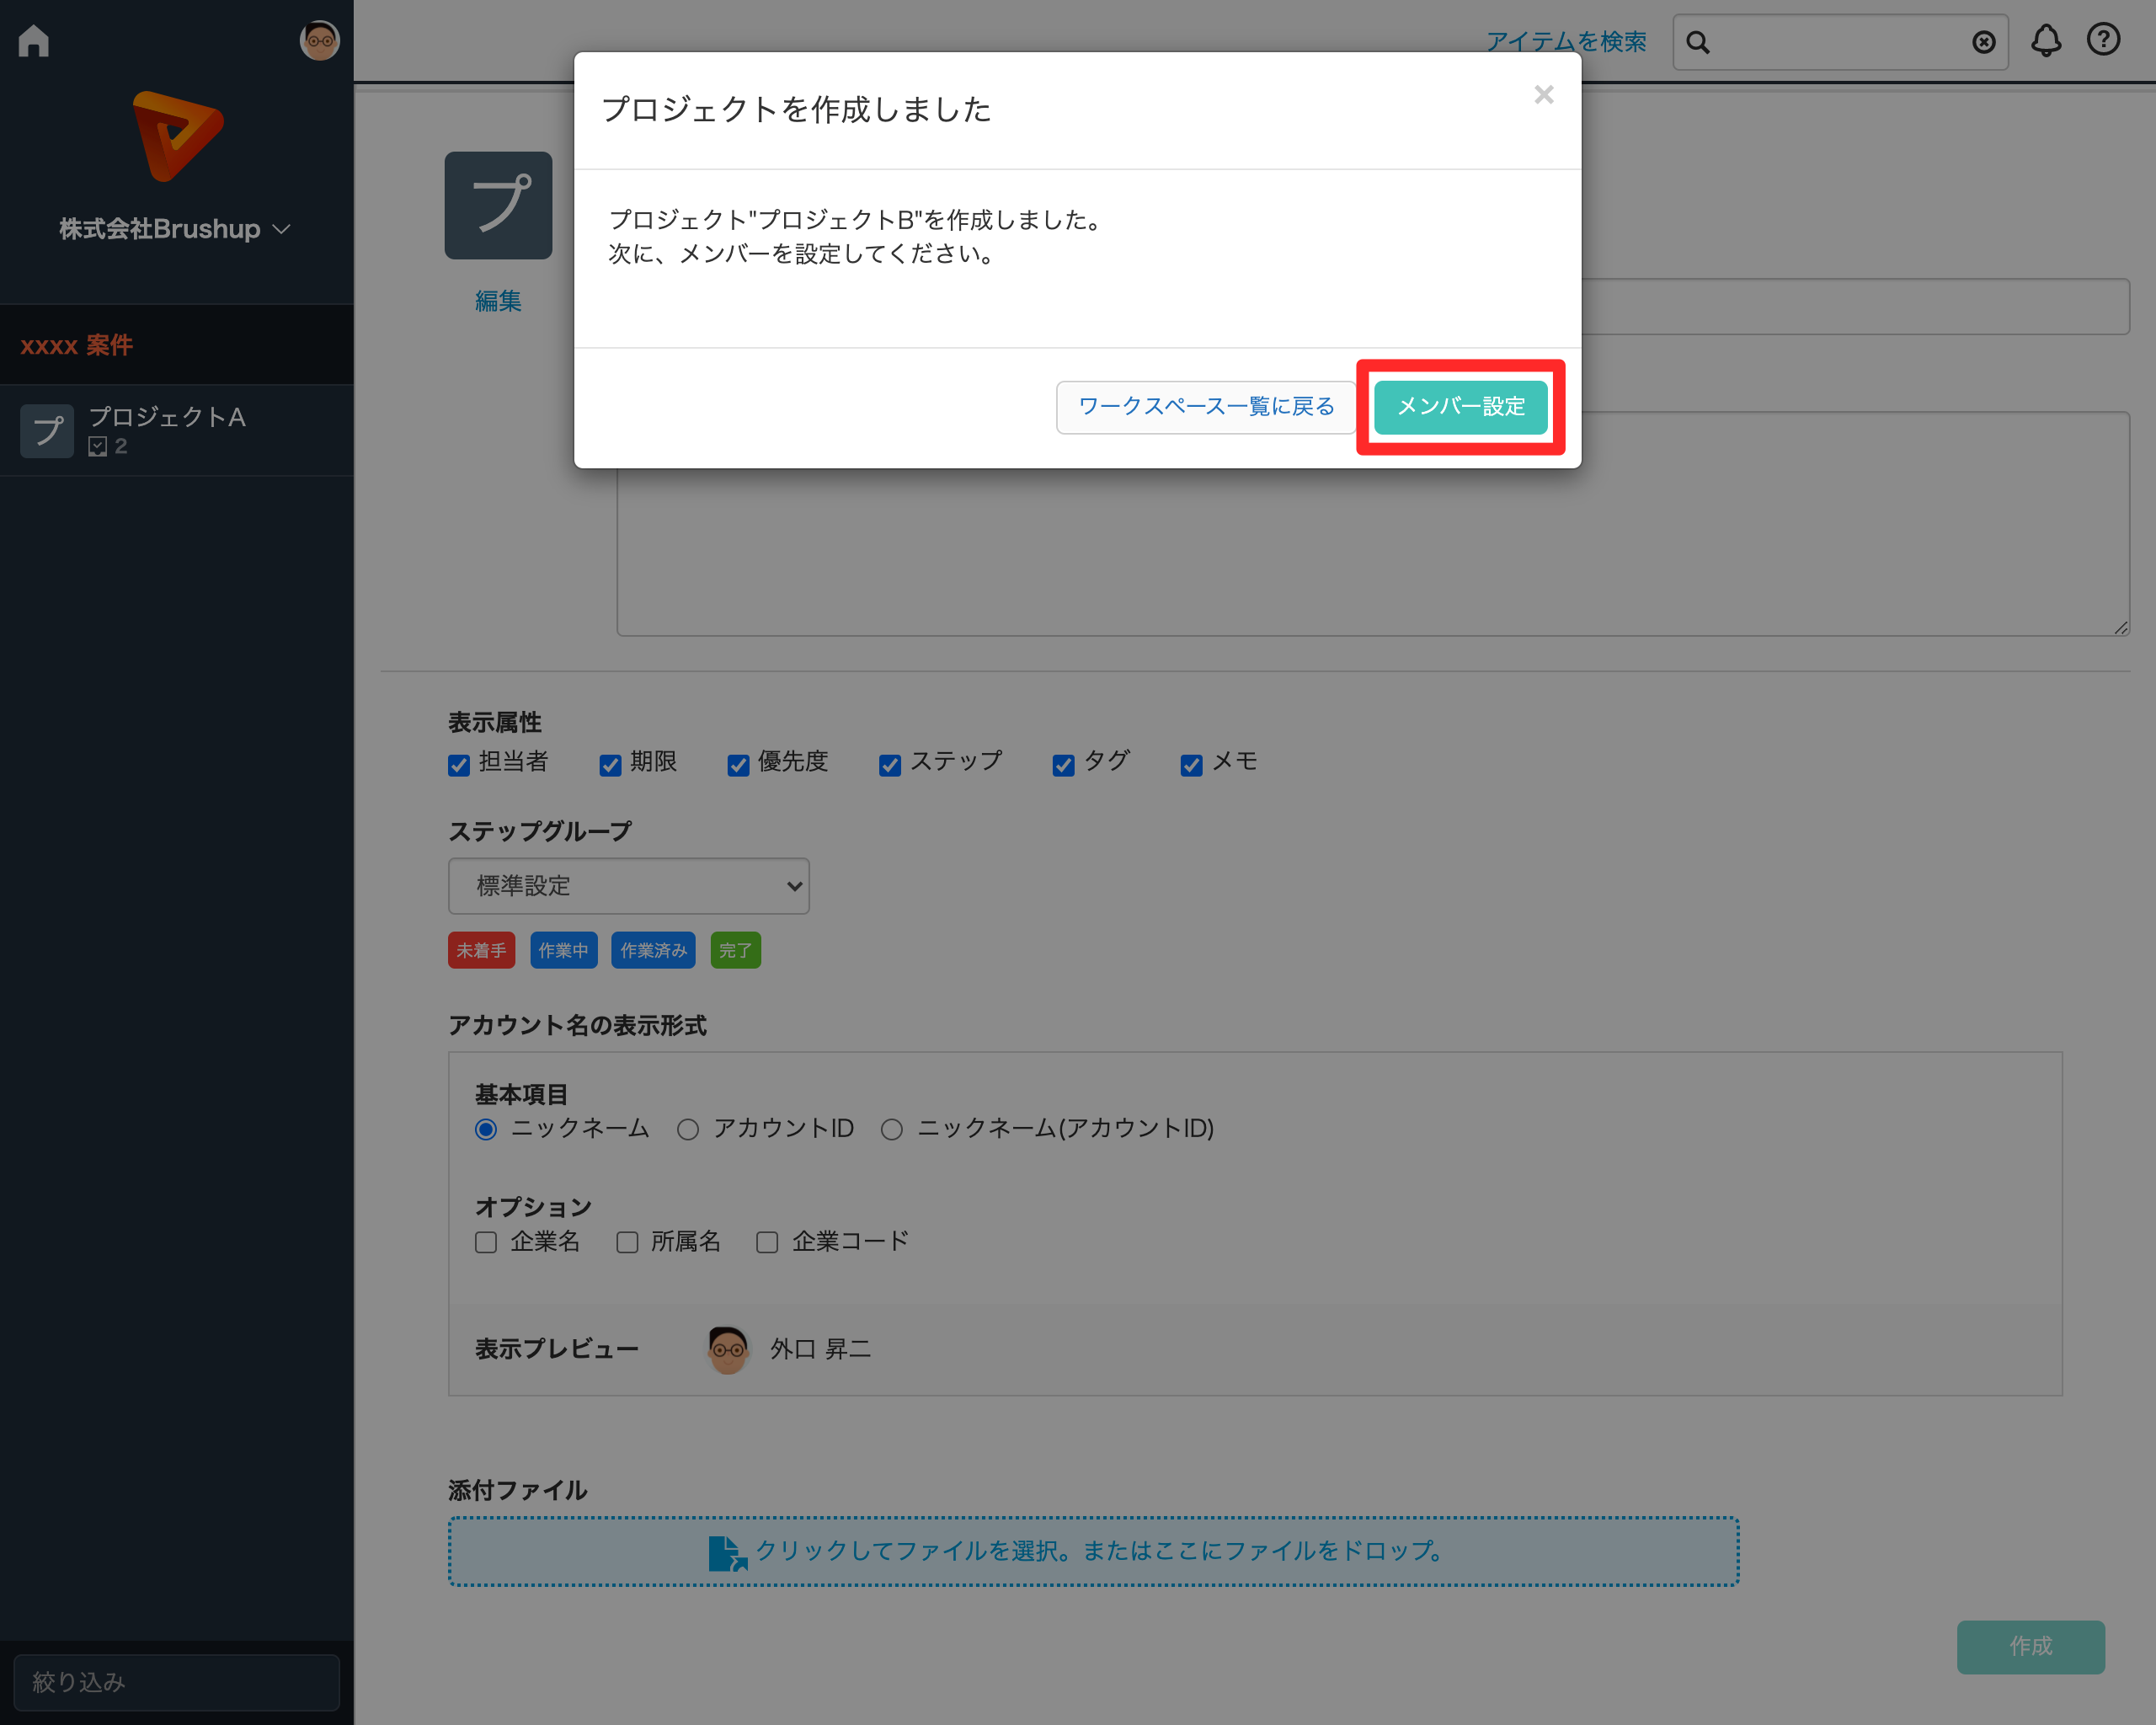The image size is (2156, 1725).
Task: Clear the search field with X icon
Action: pos(1983,42)
